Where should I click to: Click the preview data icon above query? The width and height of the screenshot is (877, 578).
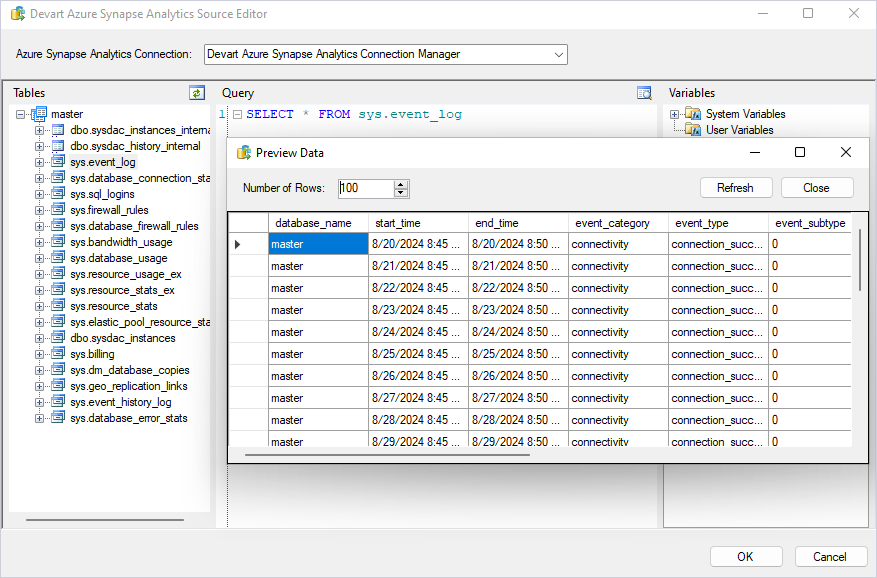(x=645, y=93)
